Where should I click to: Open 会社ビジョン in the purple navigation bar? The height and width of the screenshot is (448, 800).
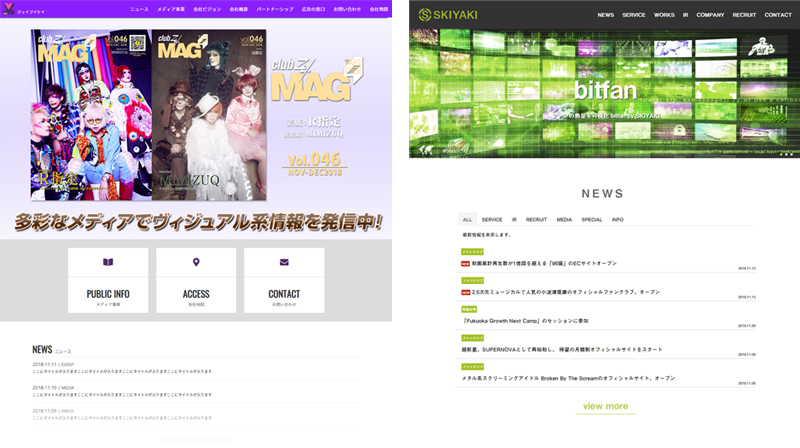(207, 9)
